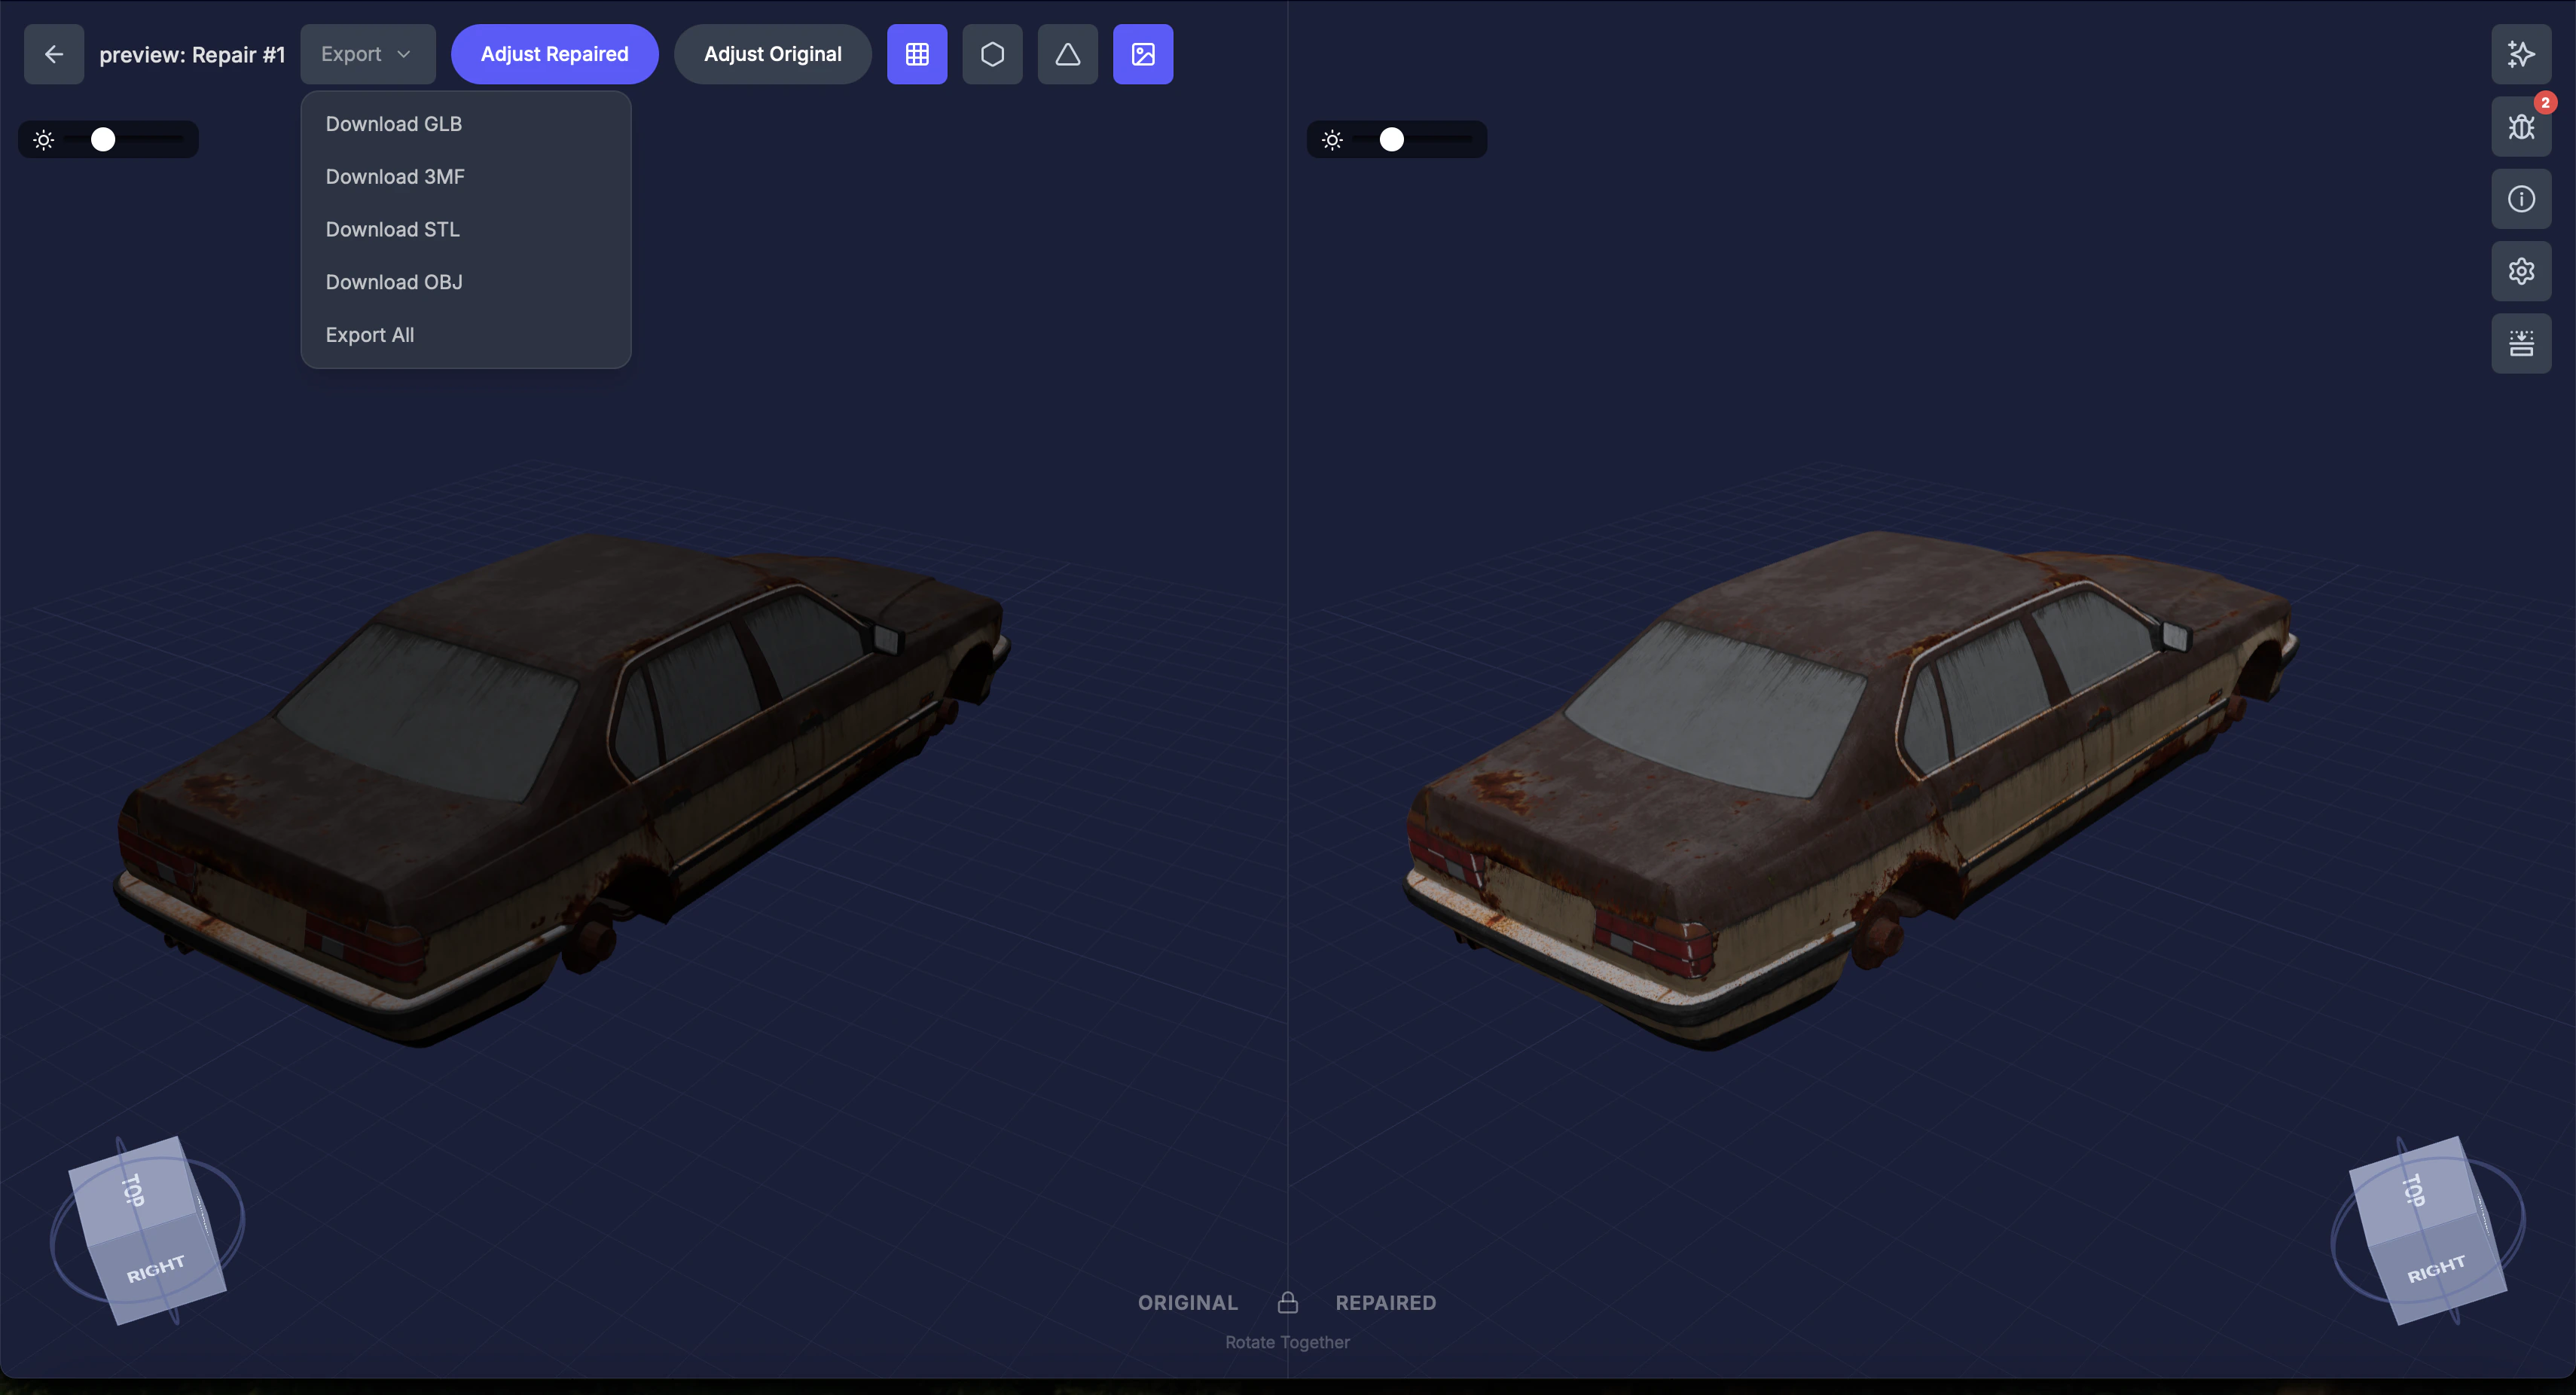The image size is (2576, 1395).
Task: Choose Export All menu entry
Action: point(369,335)
